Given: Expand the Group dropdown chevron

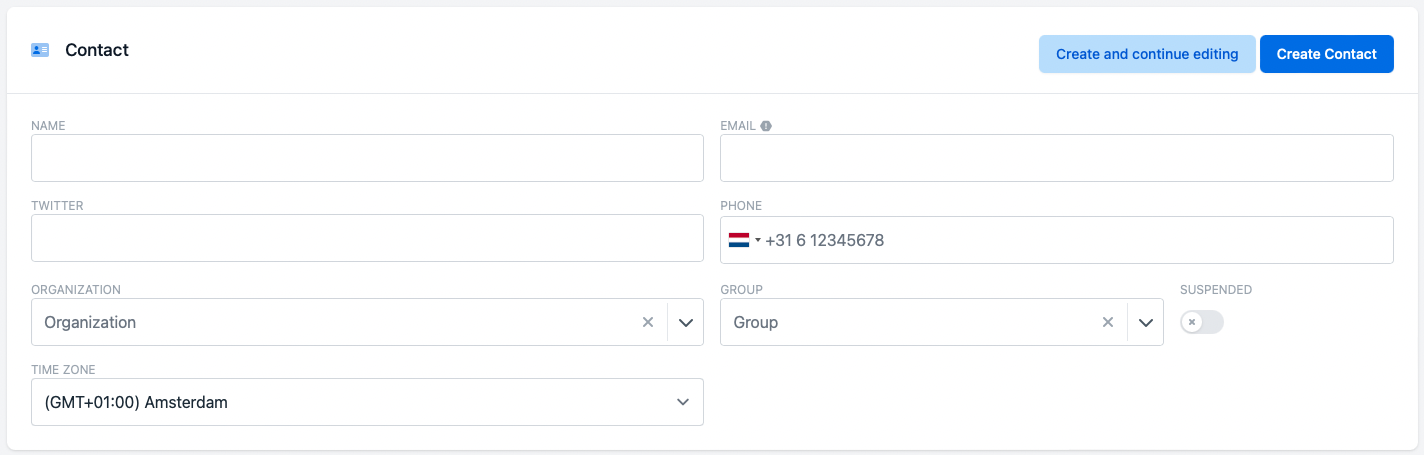Looking at the screenshot, I should [1146, 322].
